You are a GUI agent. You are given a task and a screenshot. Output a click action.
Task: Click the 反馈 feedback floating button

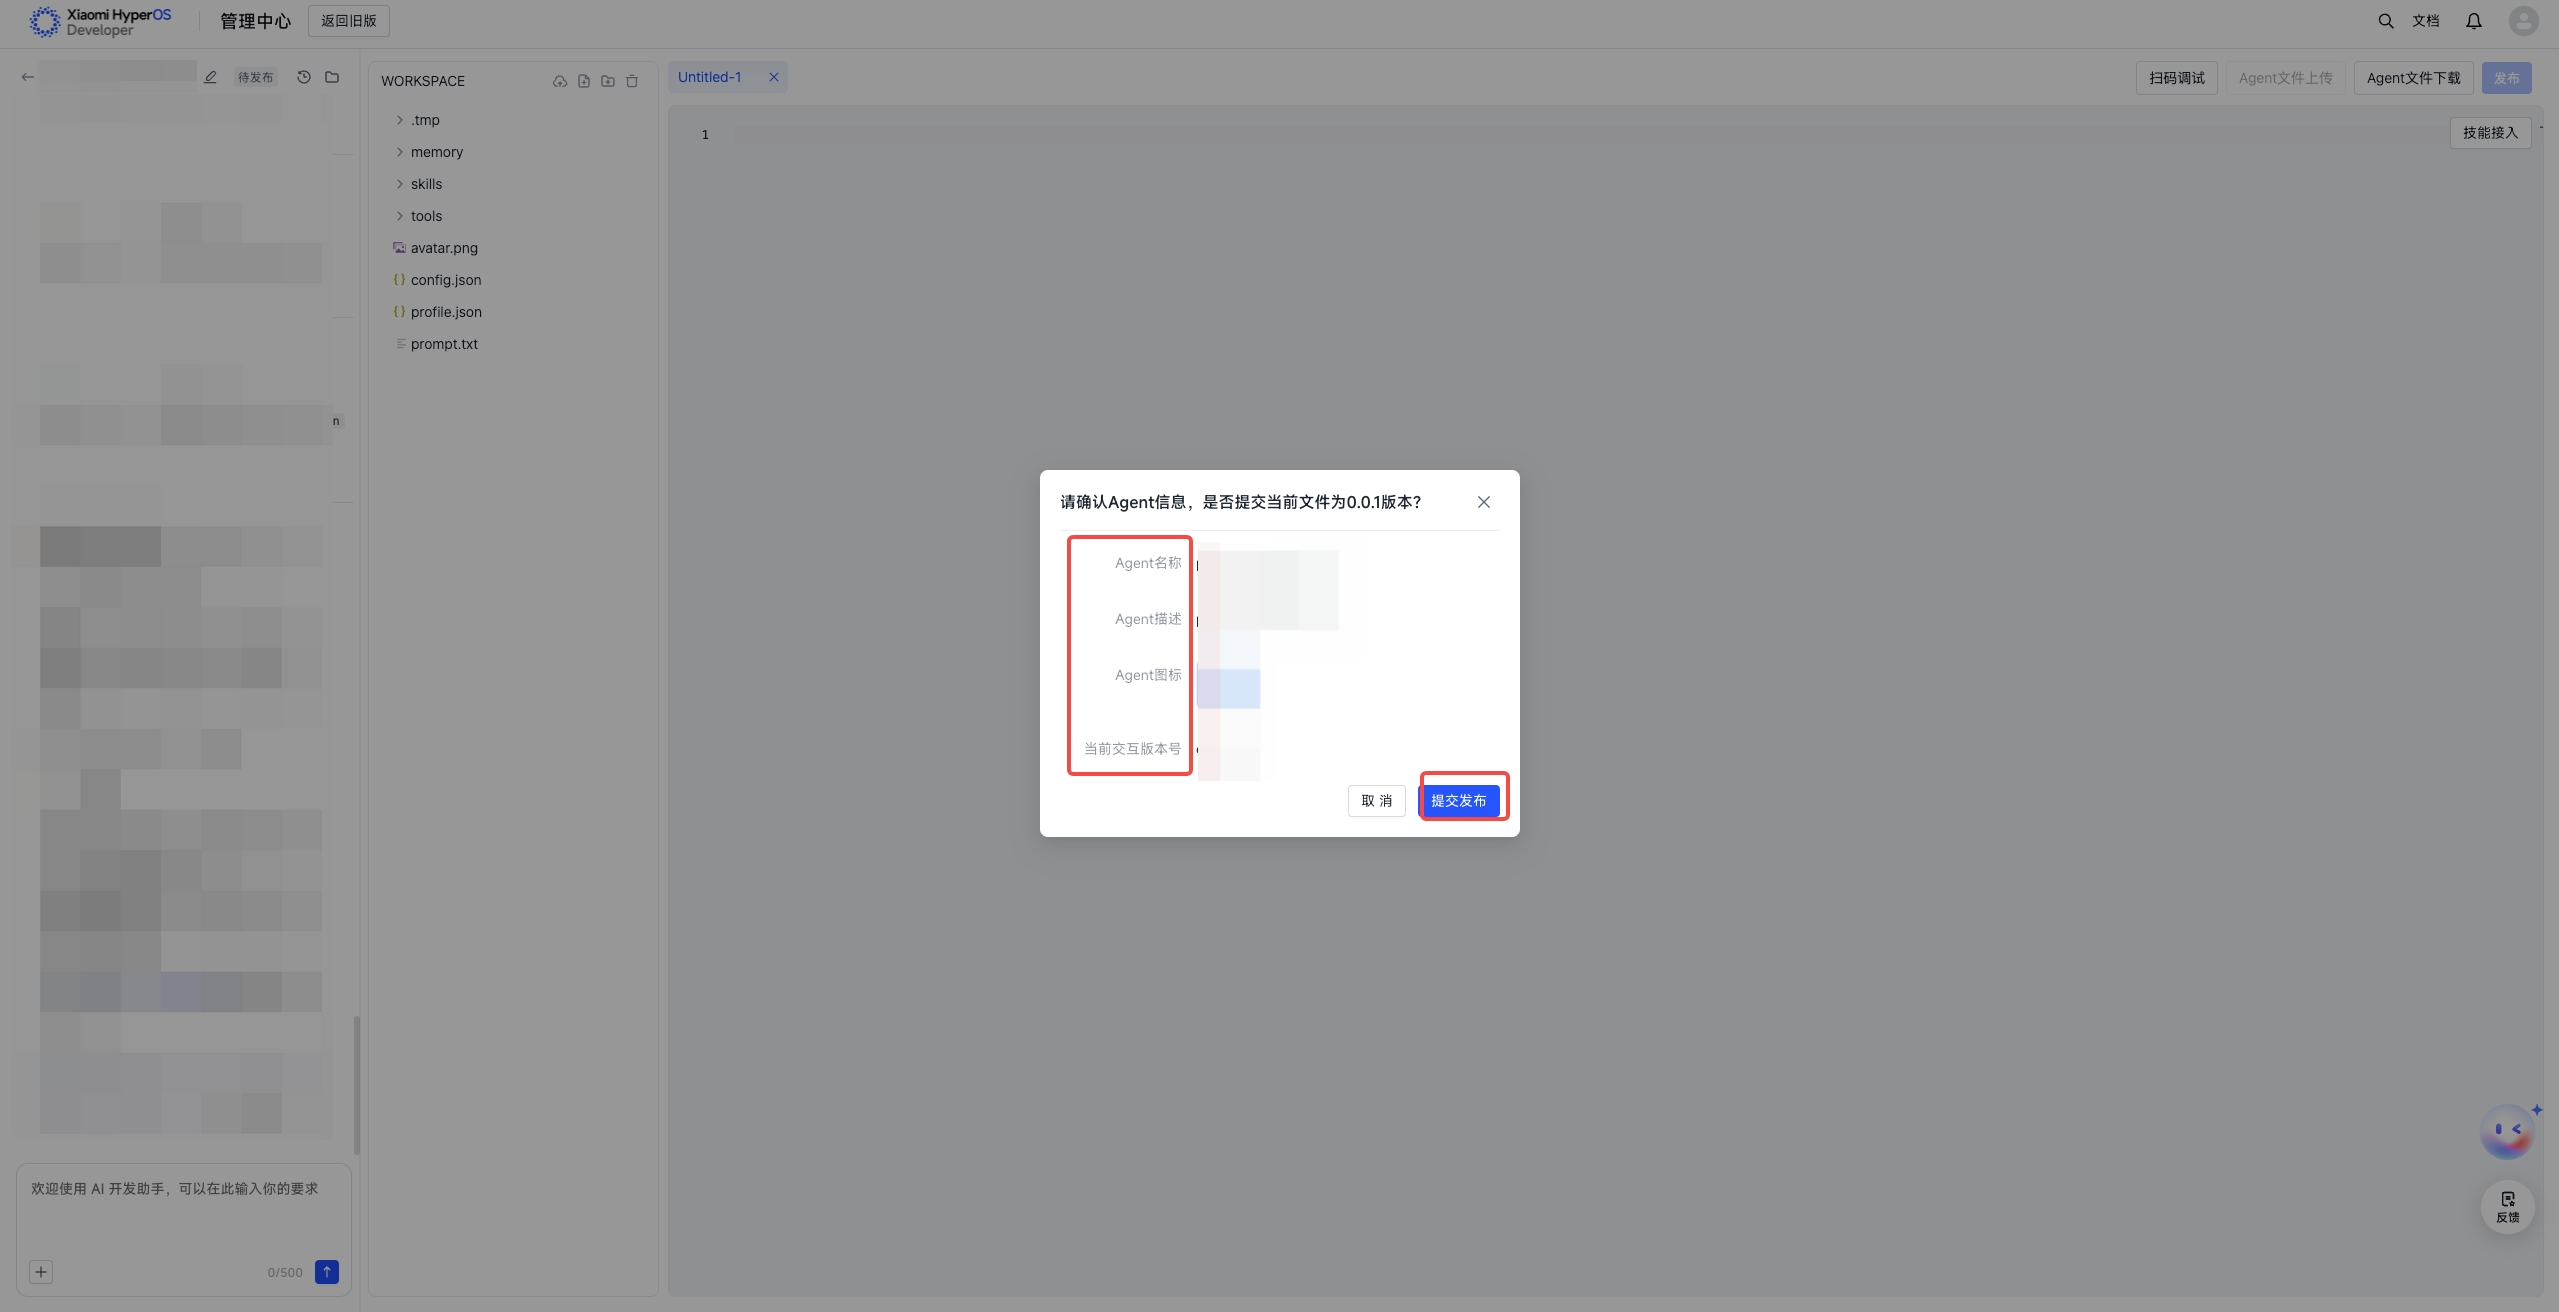click(x=2506, y=1207)
